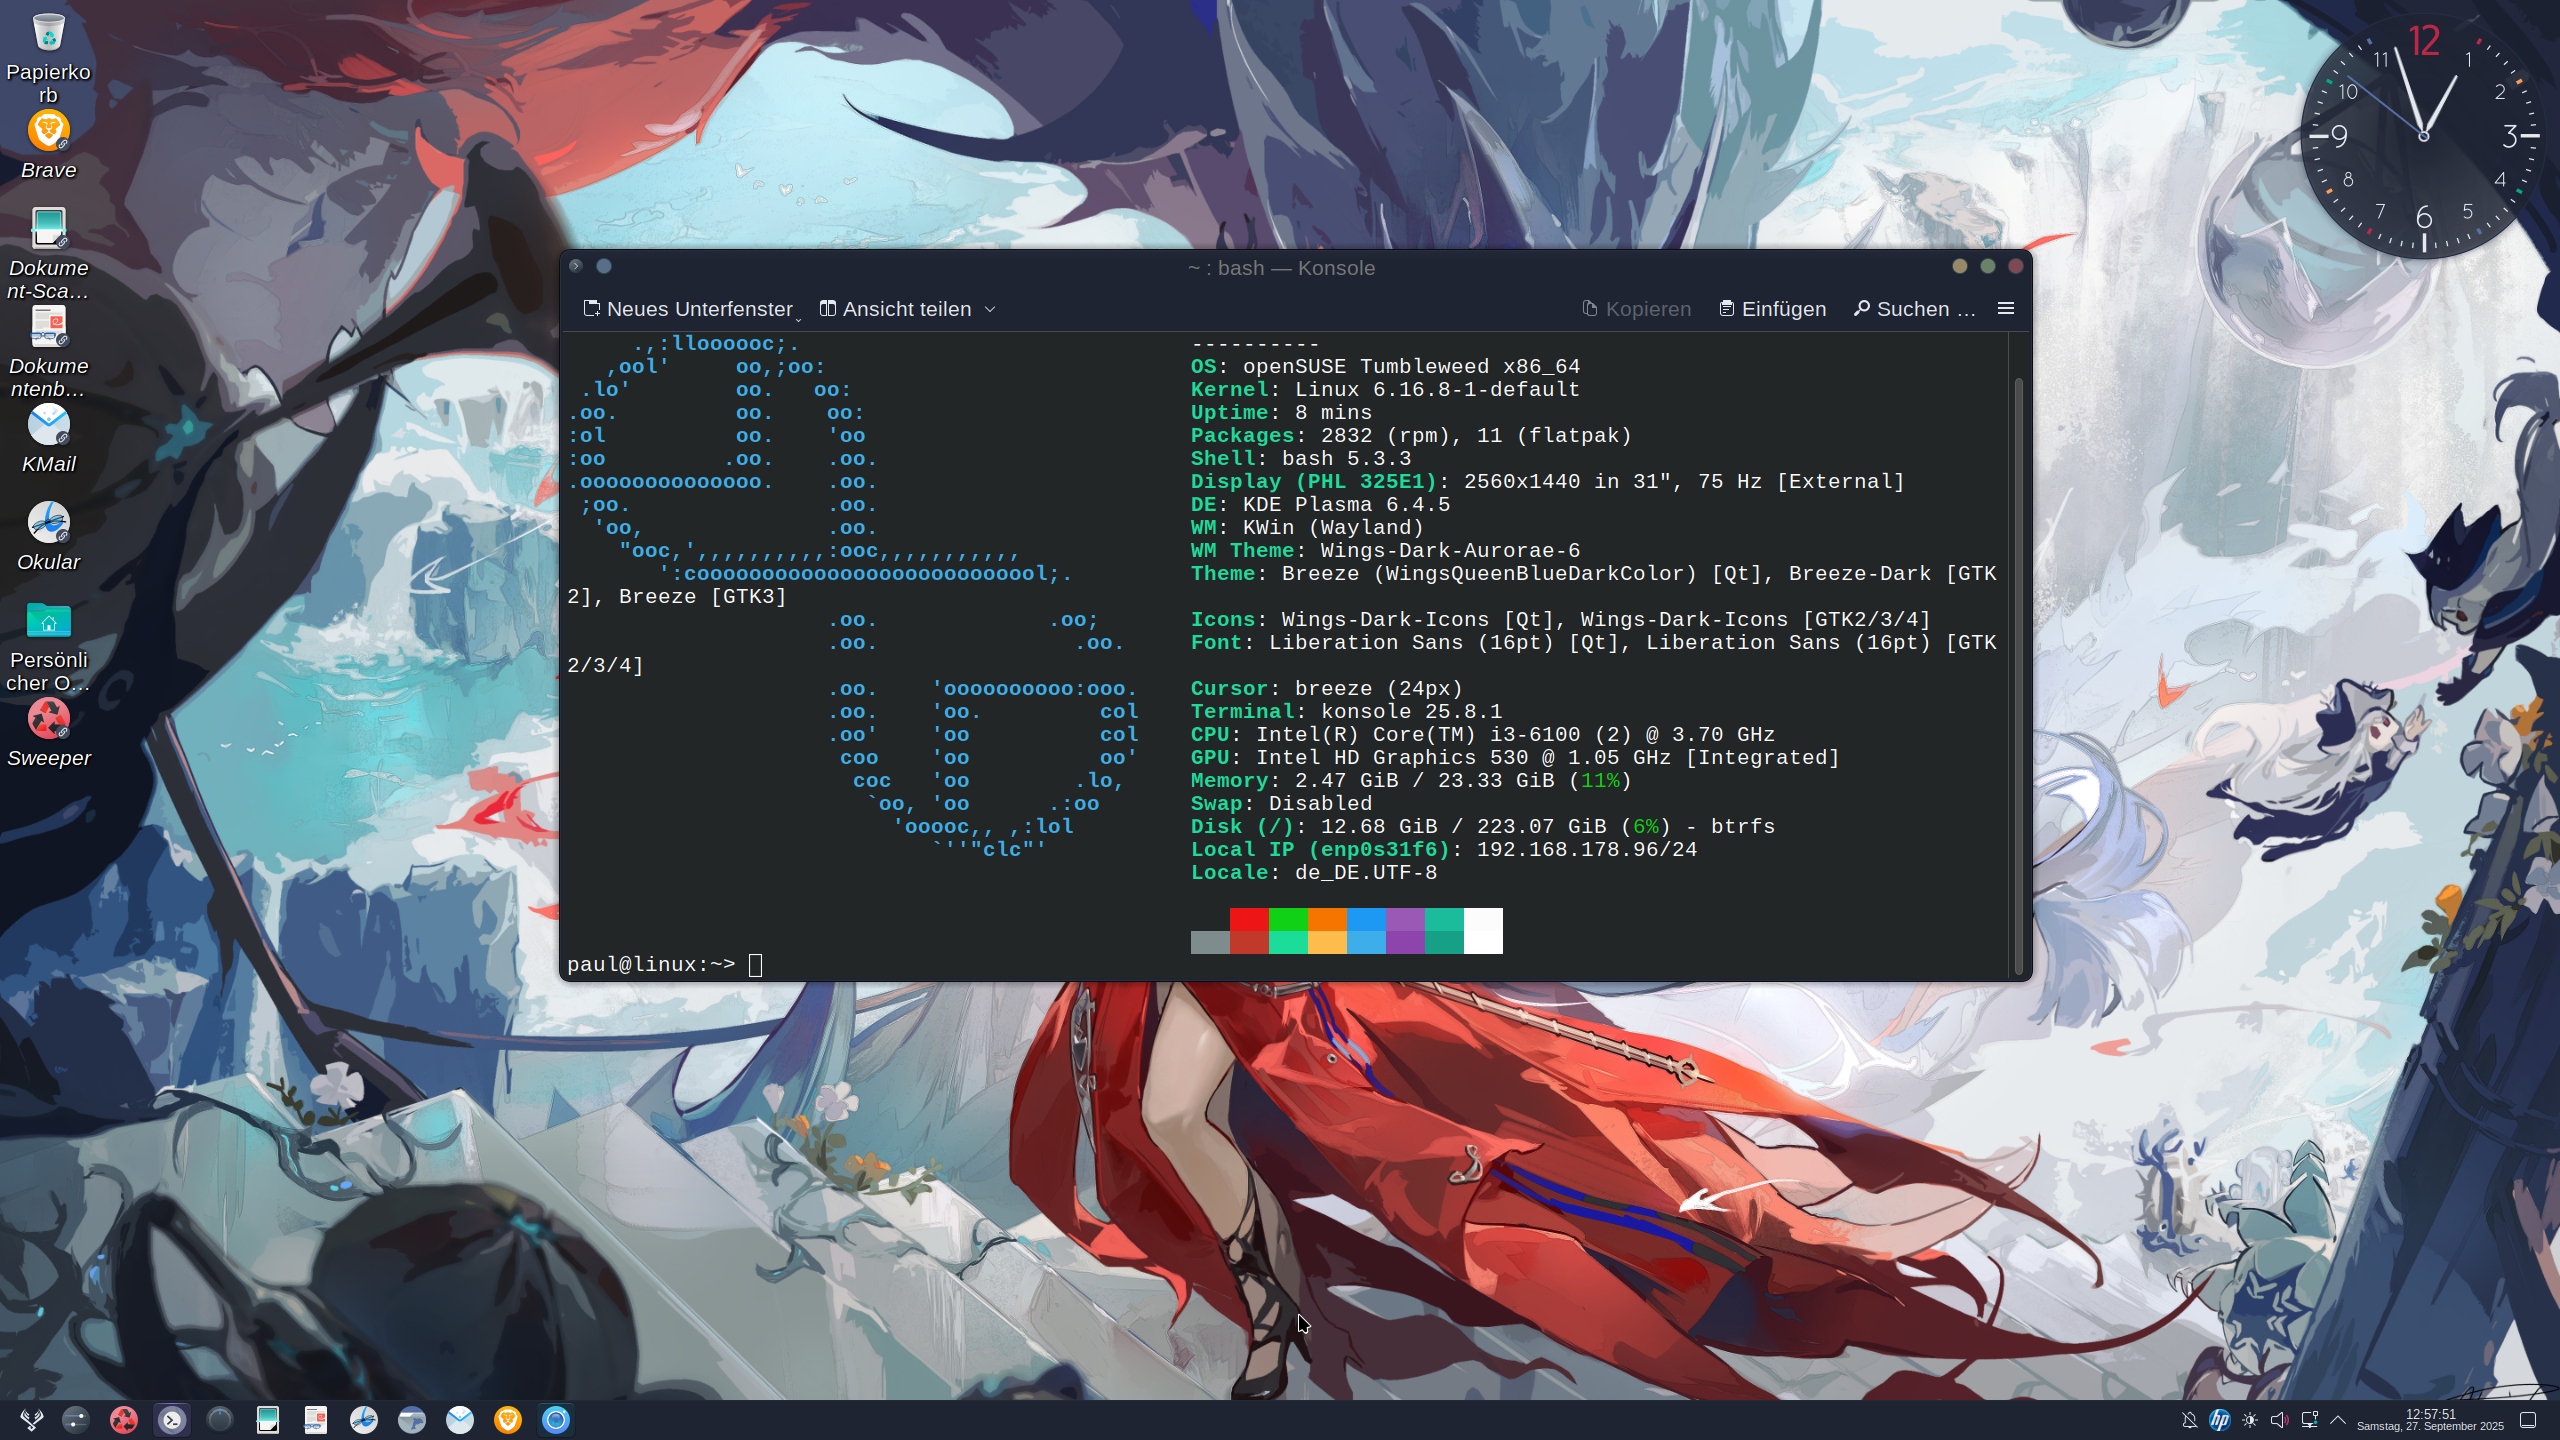Open Papierkorb trash icon

click(48, 34)
